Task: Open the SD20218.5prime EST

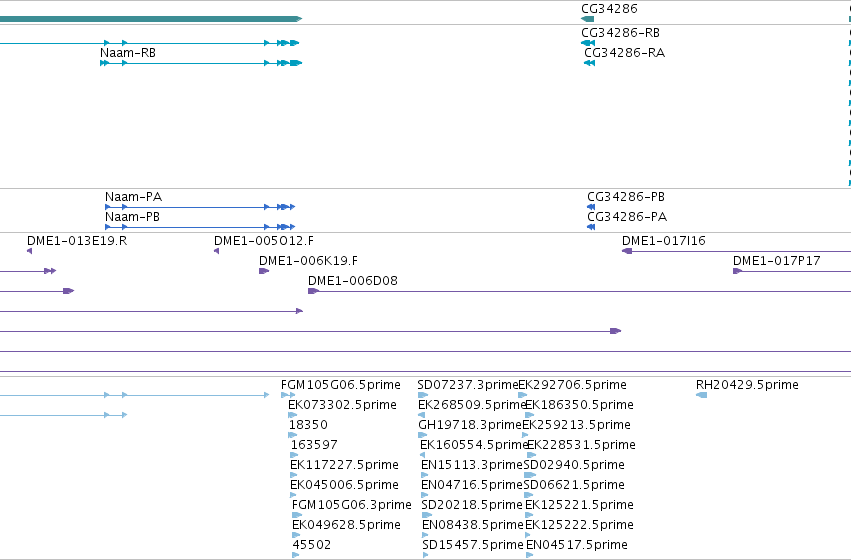Action: [427, 515]
